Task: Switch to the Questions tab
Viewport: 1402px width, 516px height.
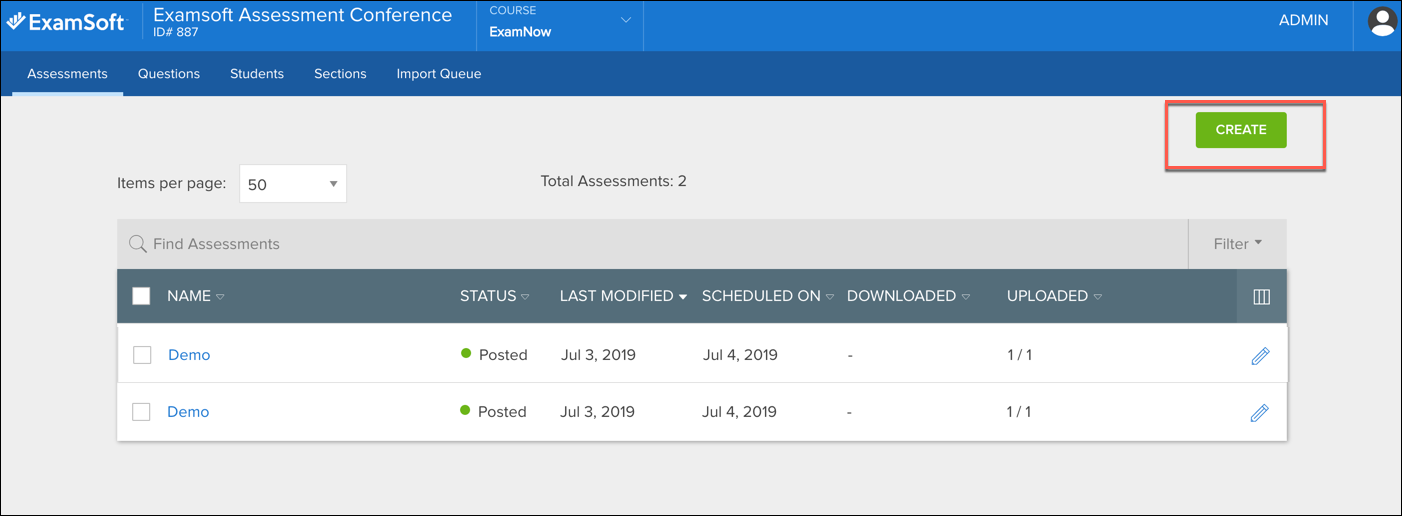Action: 169,74
